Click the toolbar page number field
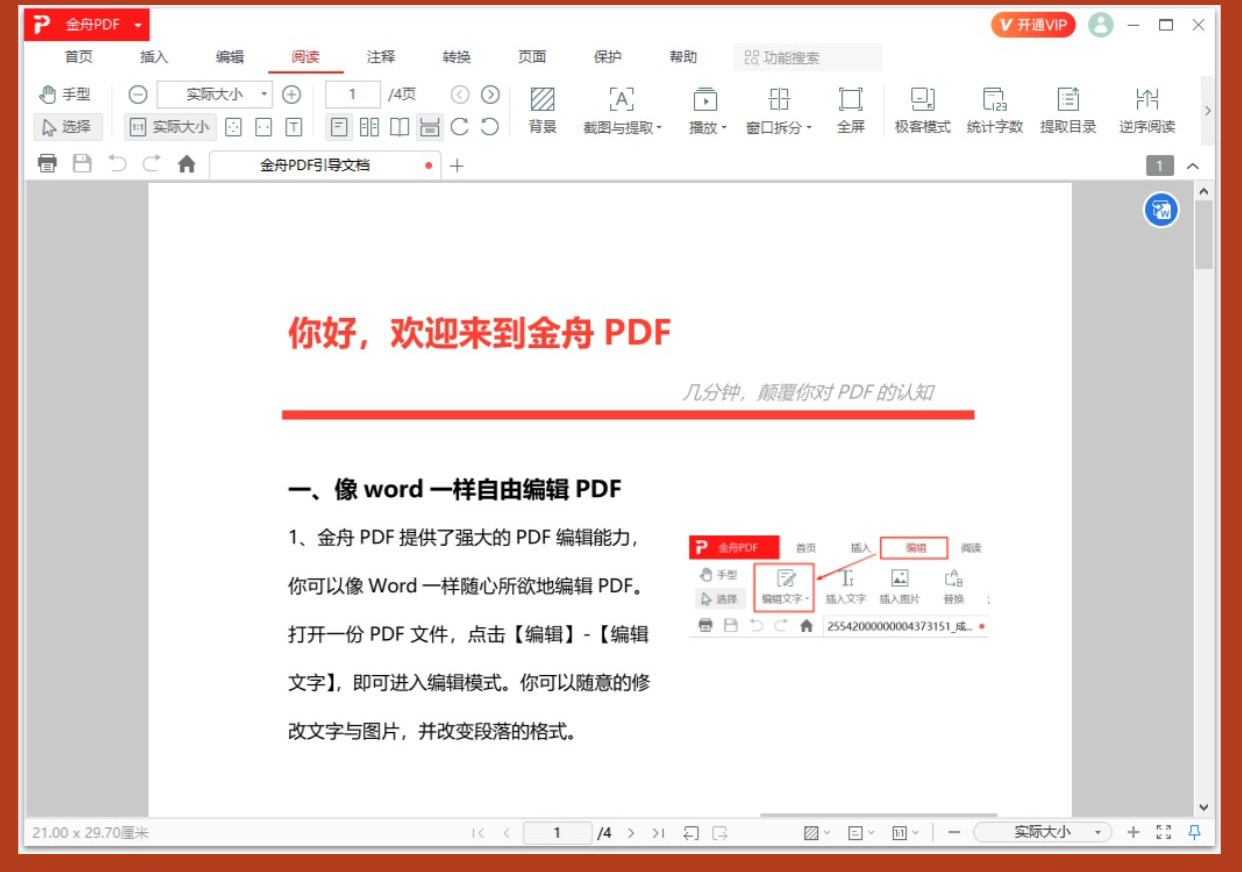This screenshot has width=1242, height=872. (x=353, y=95)
